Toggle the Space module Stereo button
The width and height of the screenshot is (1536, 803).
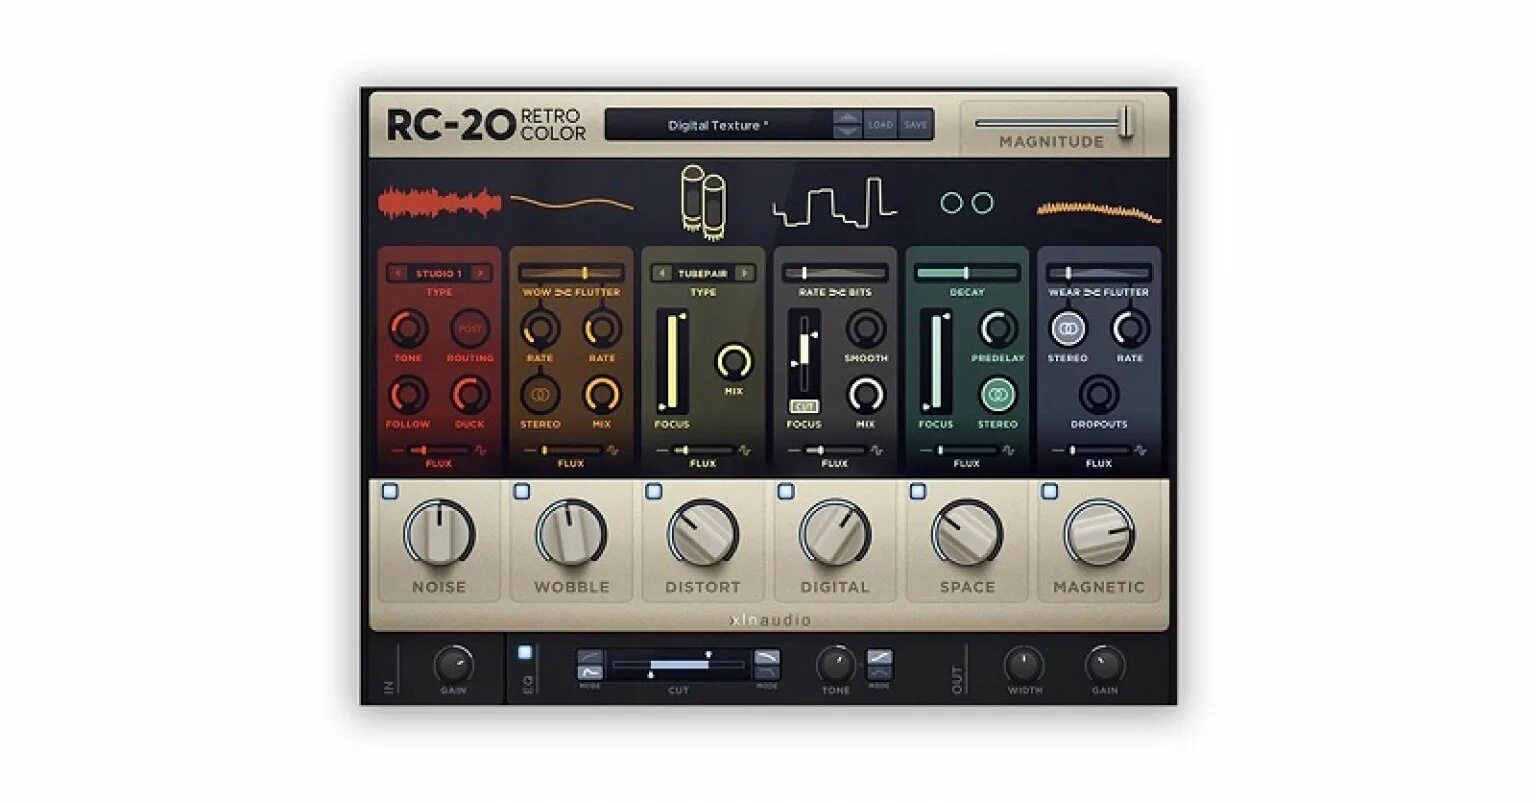997,395
